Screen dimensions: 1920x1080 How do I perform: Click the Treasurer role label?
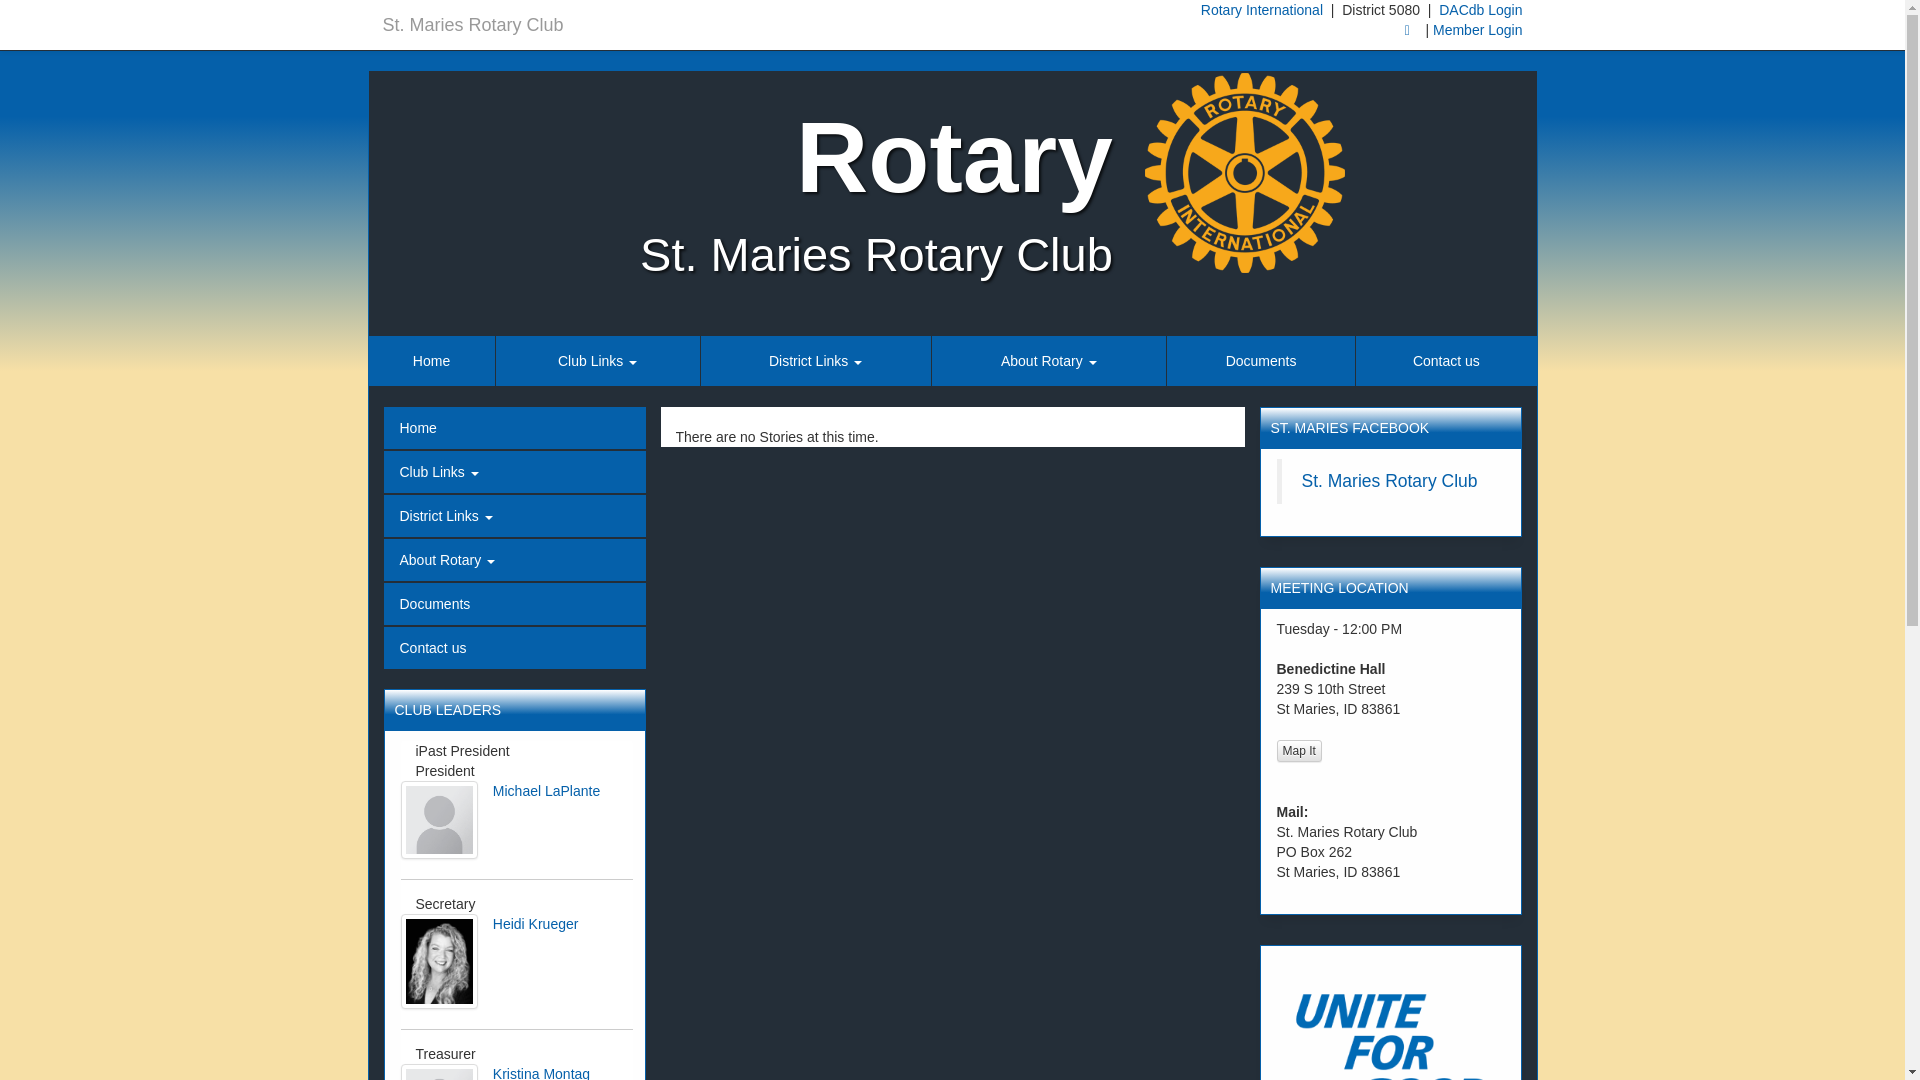click(445, 1054)
